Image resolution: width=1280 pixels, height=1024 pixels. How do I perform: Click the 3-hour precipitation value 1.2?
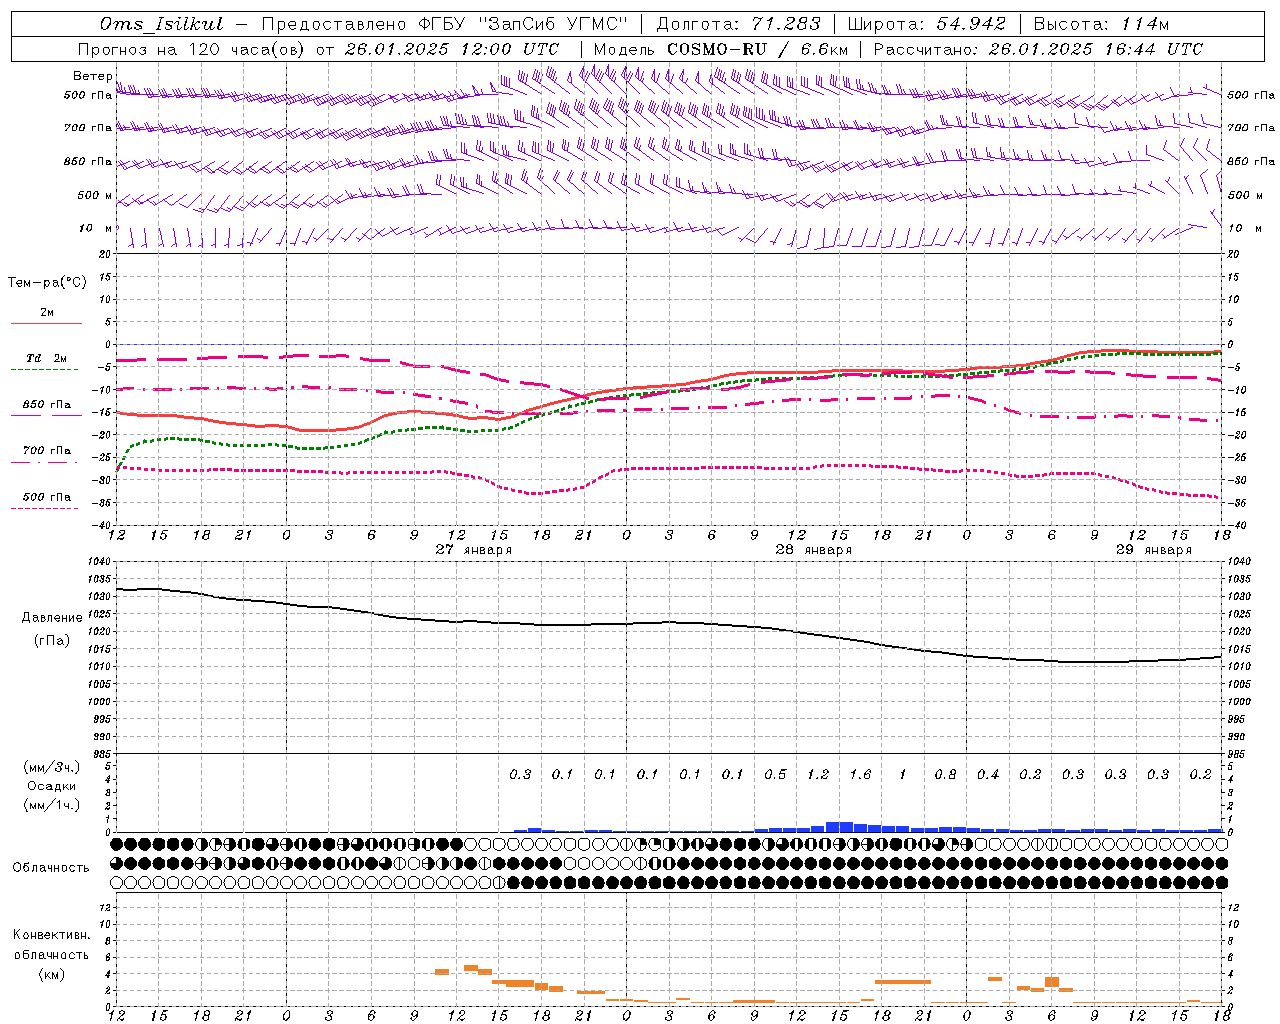point(818,774)
